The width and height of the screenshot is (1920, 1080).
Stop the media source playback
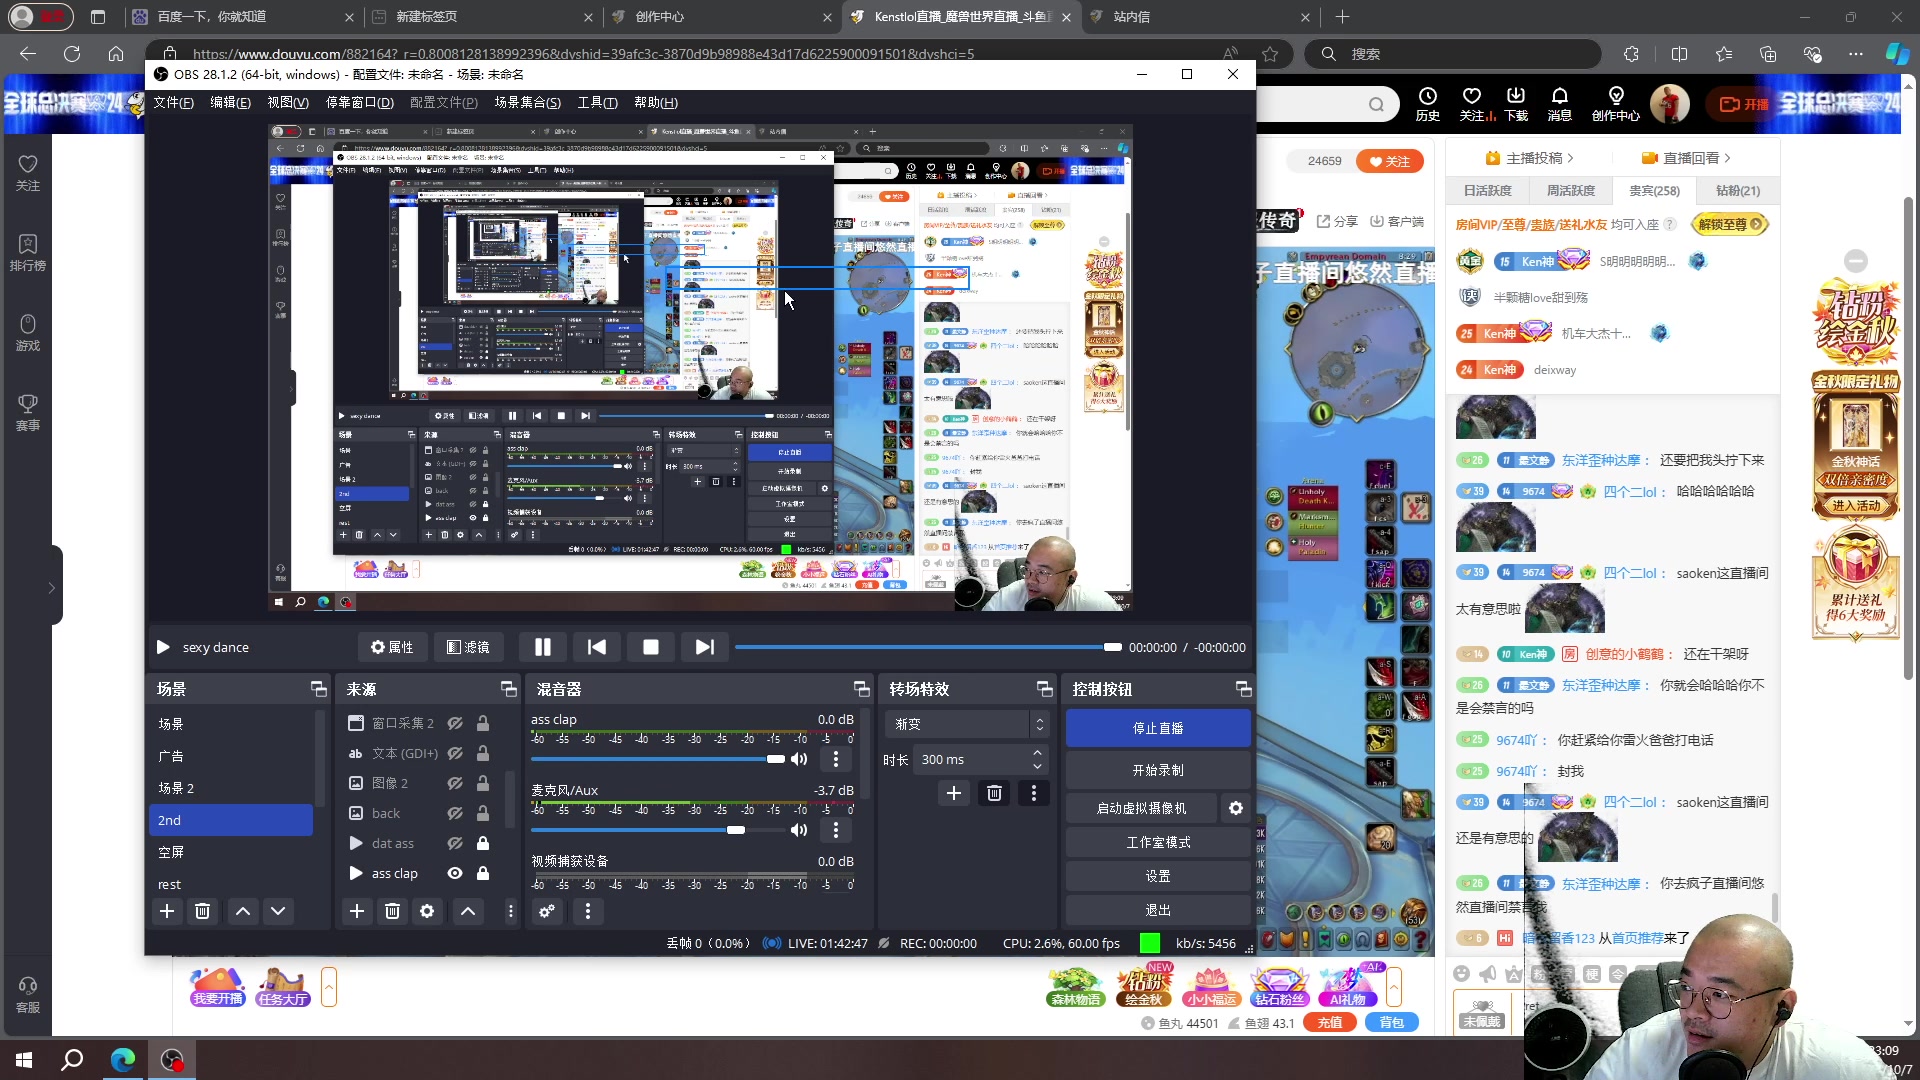tap(651, 647)
